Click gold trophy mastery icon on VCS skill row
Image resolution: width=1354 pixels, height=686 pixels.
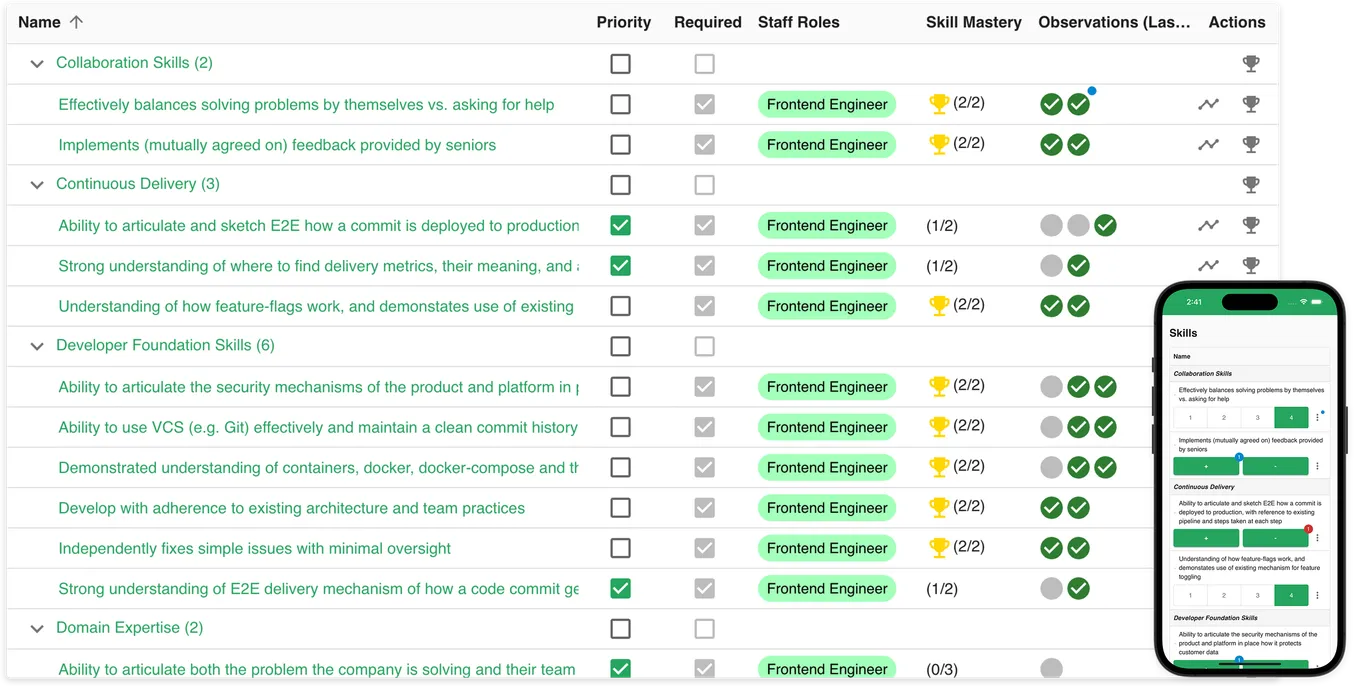tap(939, 427)
